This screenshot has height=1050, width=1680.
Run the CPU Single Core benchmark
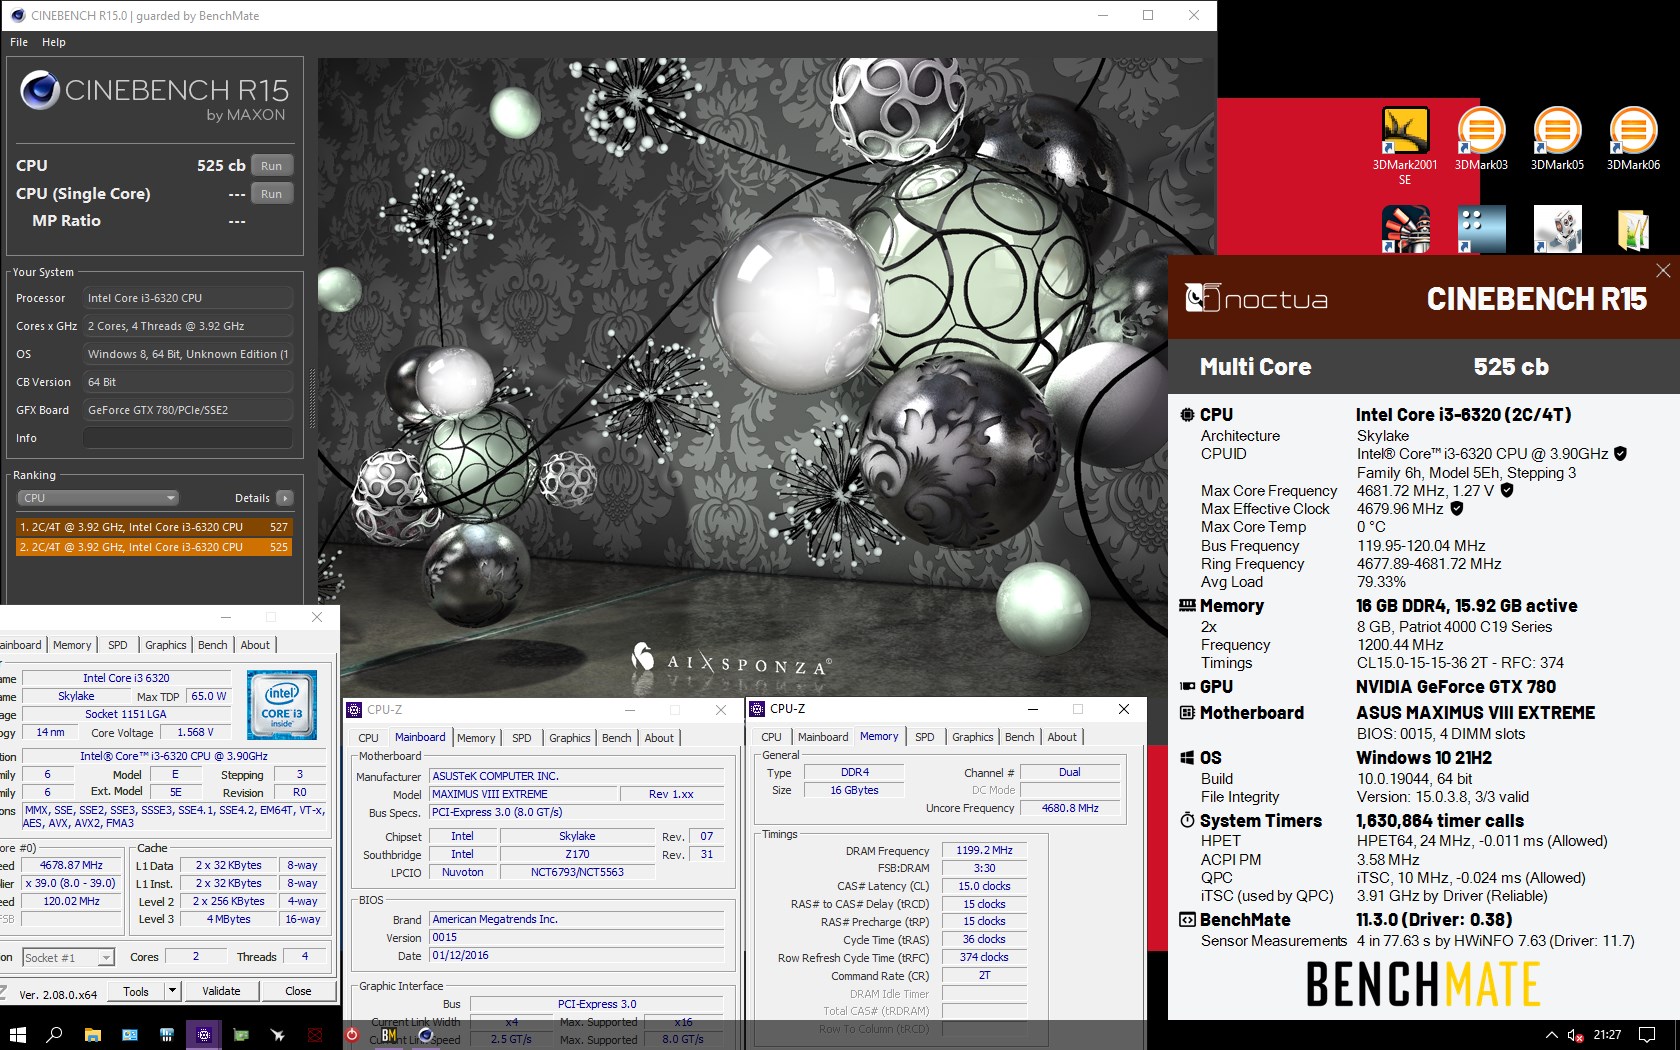click(x=272, y=194)
